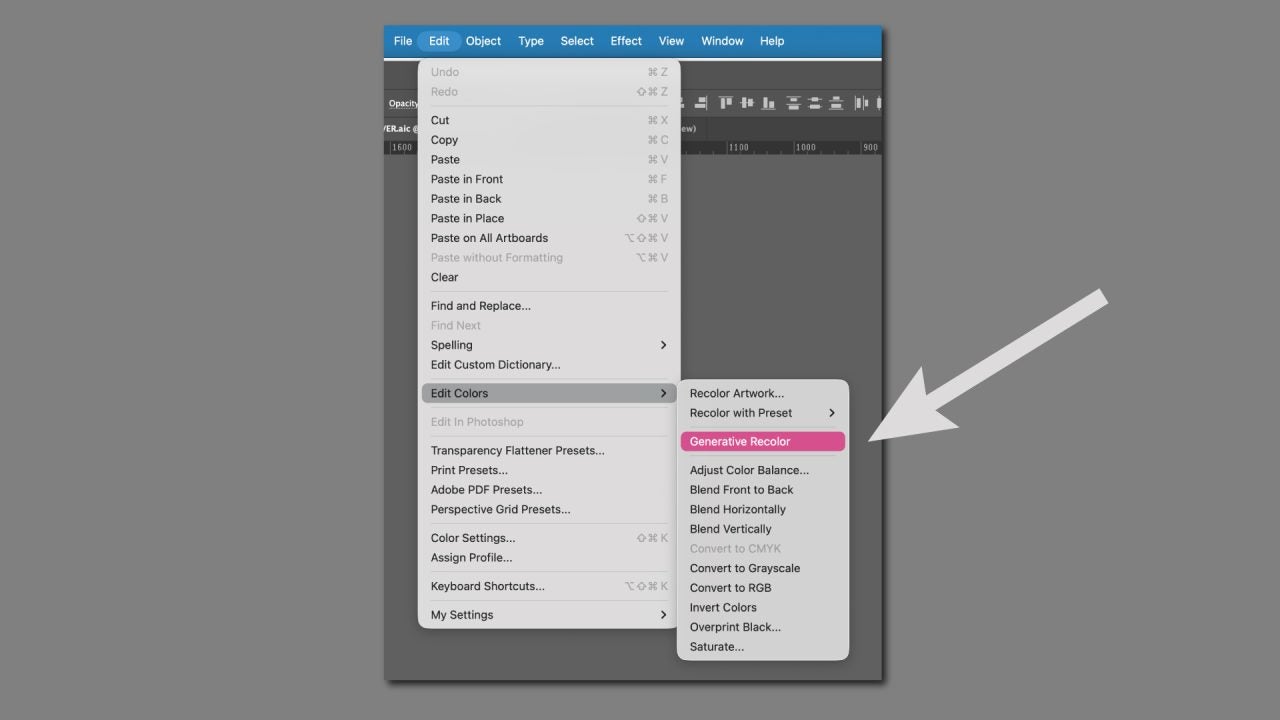Open the File menu

403,41
